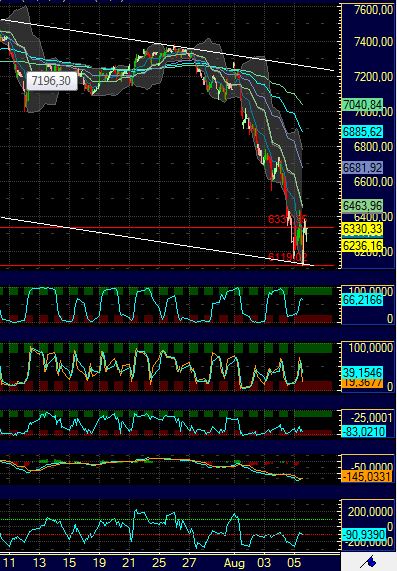Screen dimensions: 397x571
Task: Click the date label 21
Action: 129,563
